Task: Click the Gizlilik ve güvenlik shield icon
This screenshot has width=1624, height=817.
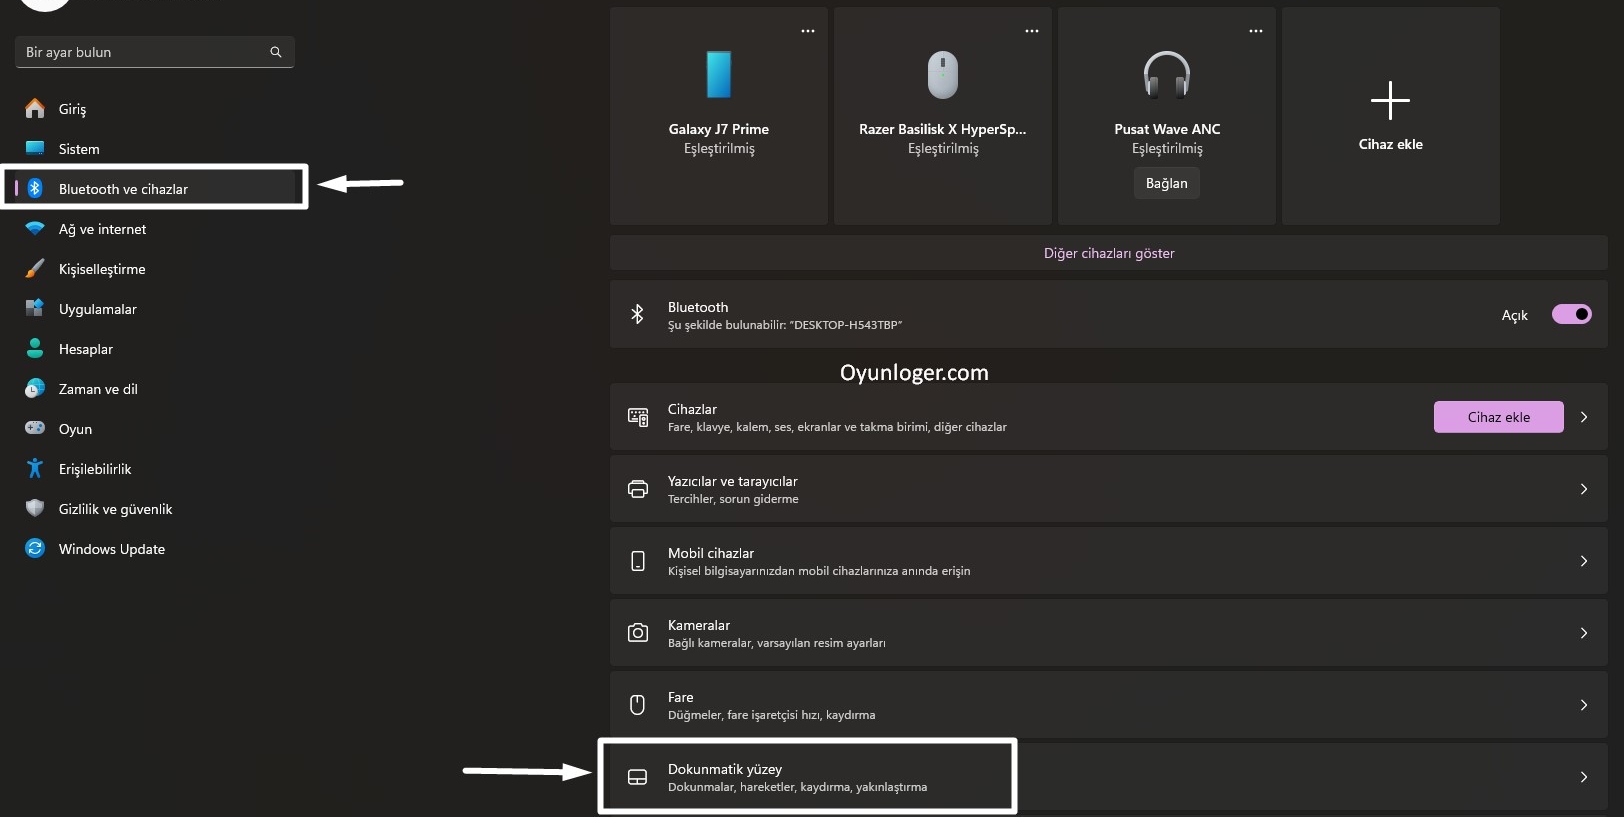Action: pos(35,508)
